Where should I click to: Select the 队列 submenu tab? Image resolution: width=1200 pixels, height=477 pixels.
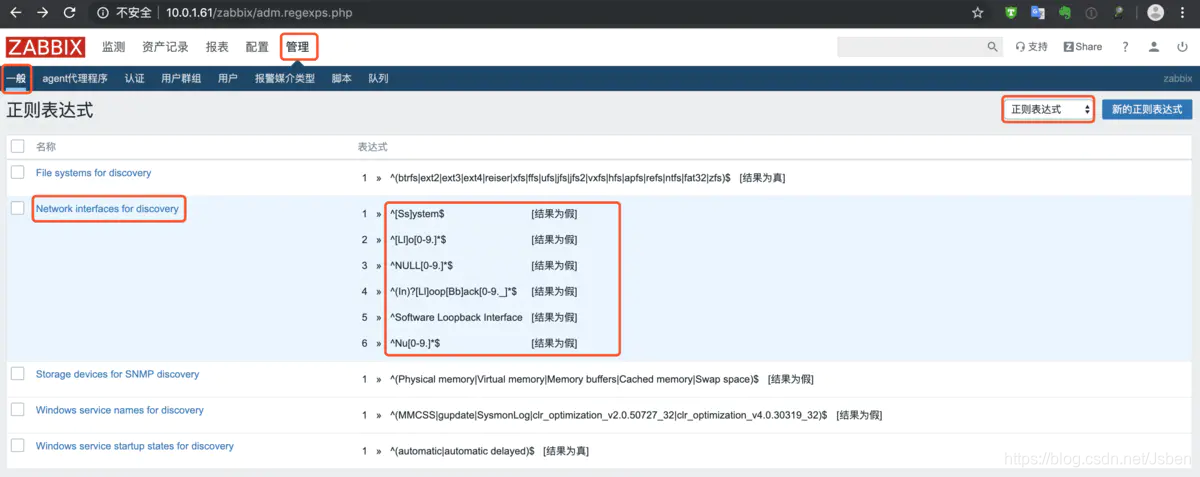tap(379, 78)
